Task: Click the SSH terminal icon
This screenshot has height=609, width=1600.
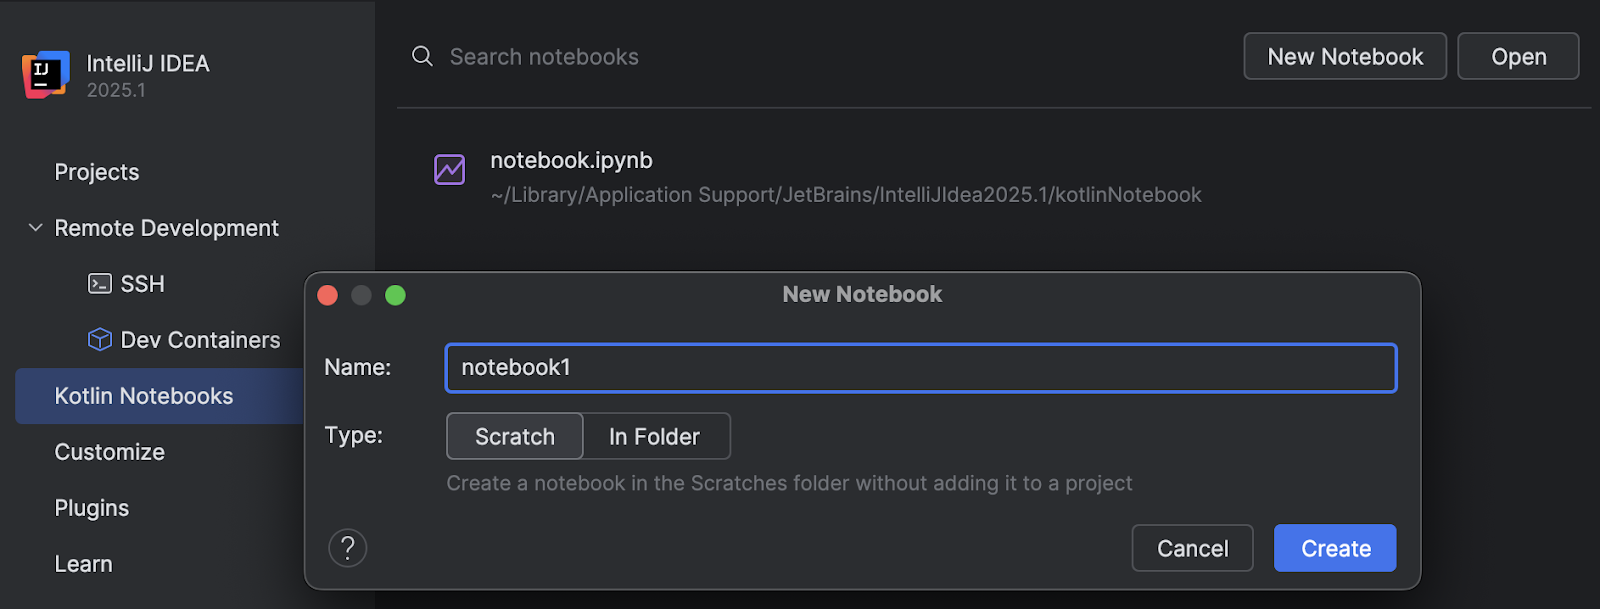Action: click(x=100, y=284)
